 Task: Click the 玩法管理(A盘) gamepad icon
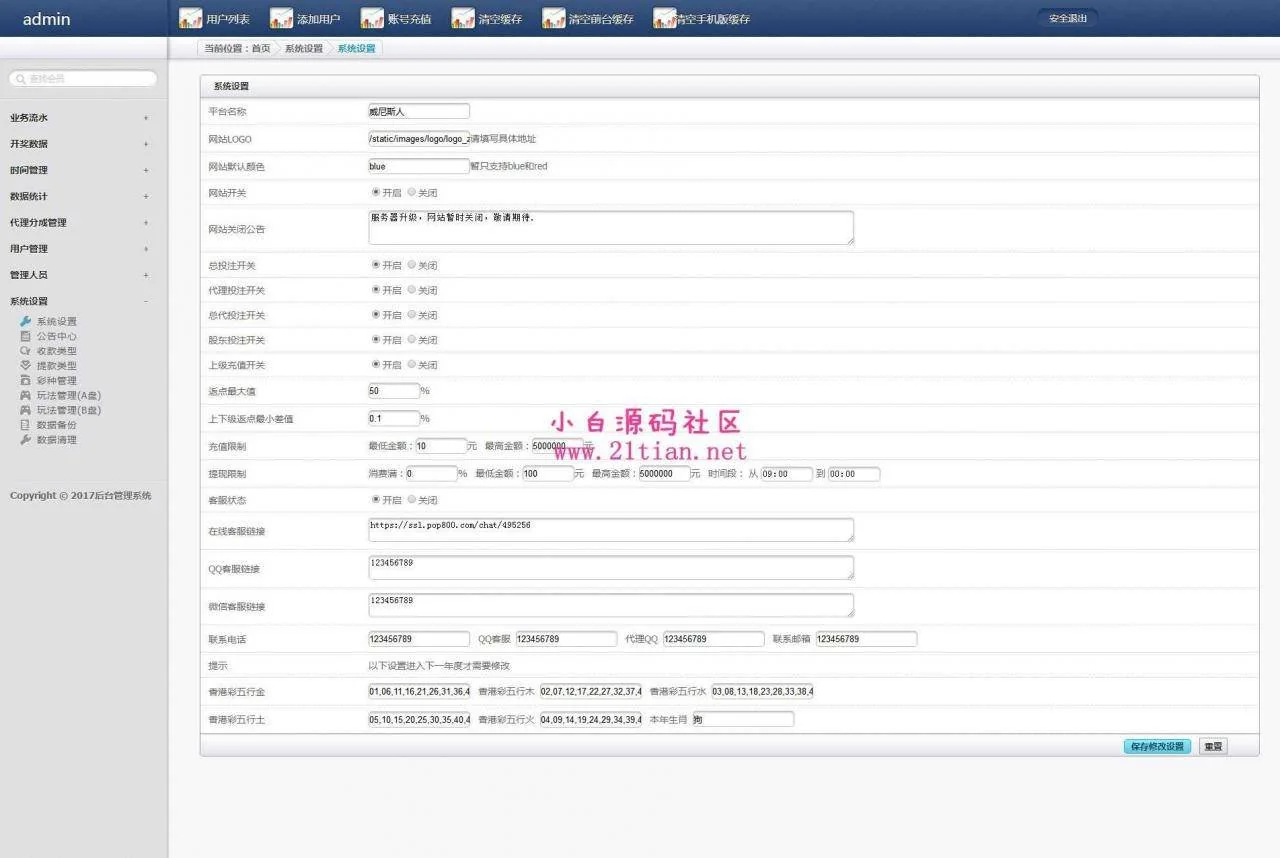pos(26,395)
